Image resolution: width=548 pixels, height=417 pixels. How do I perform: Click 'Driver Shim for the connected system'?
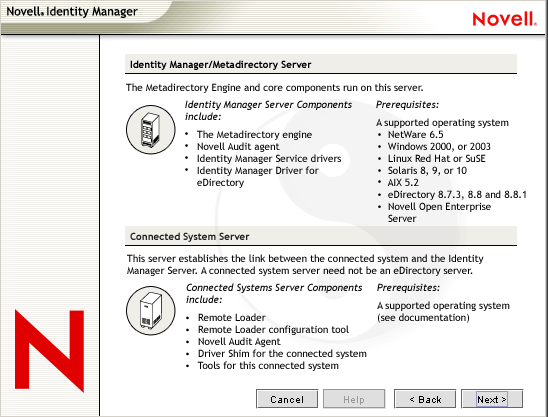click(x=282, y=353)
